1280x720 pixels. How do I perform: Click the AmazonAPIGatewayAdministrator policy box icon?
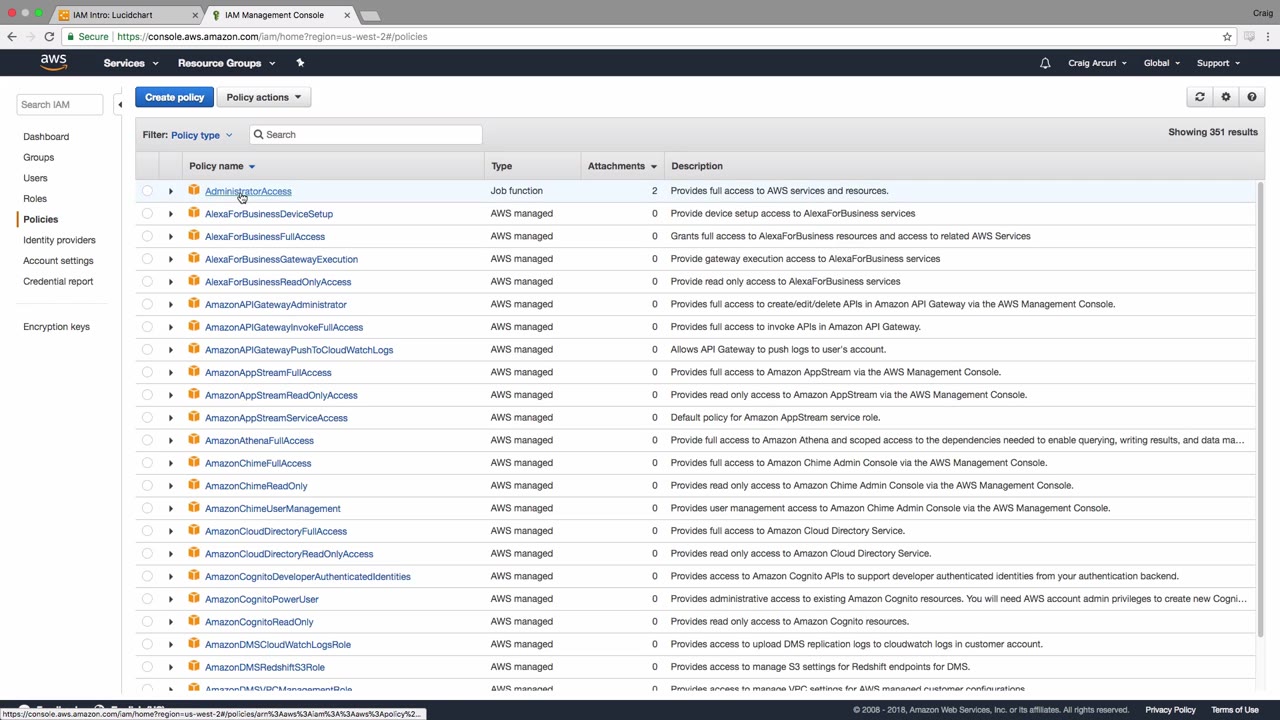point(194,304)
